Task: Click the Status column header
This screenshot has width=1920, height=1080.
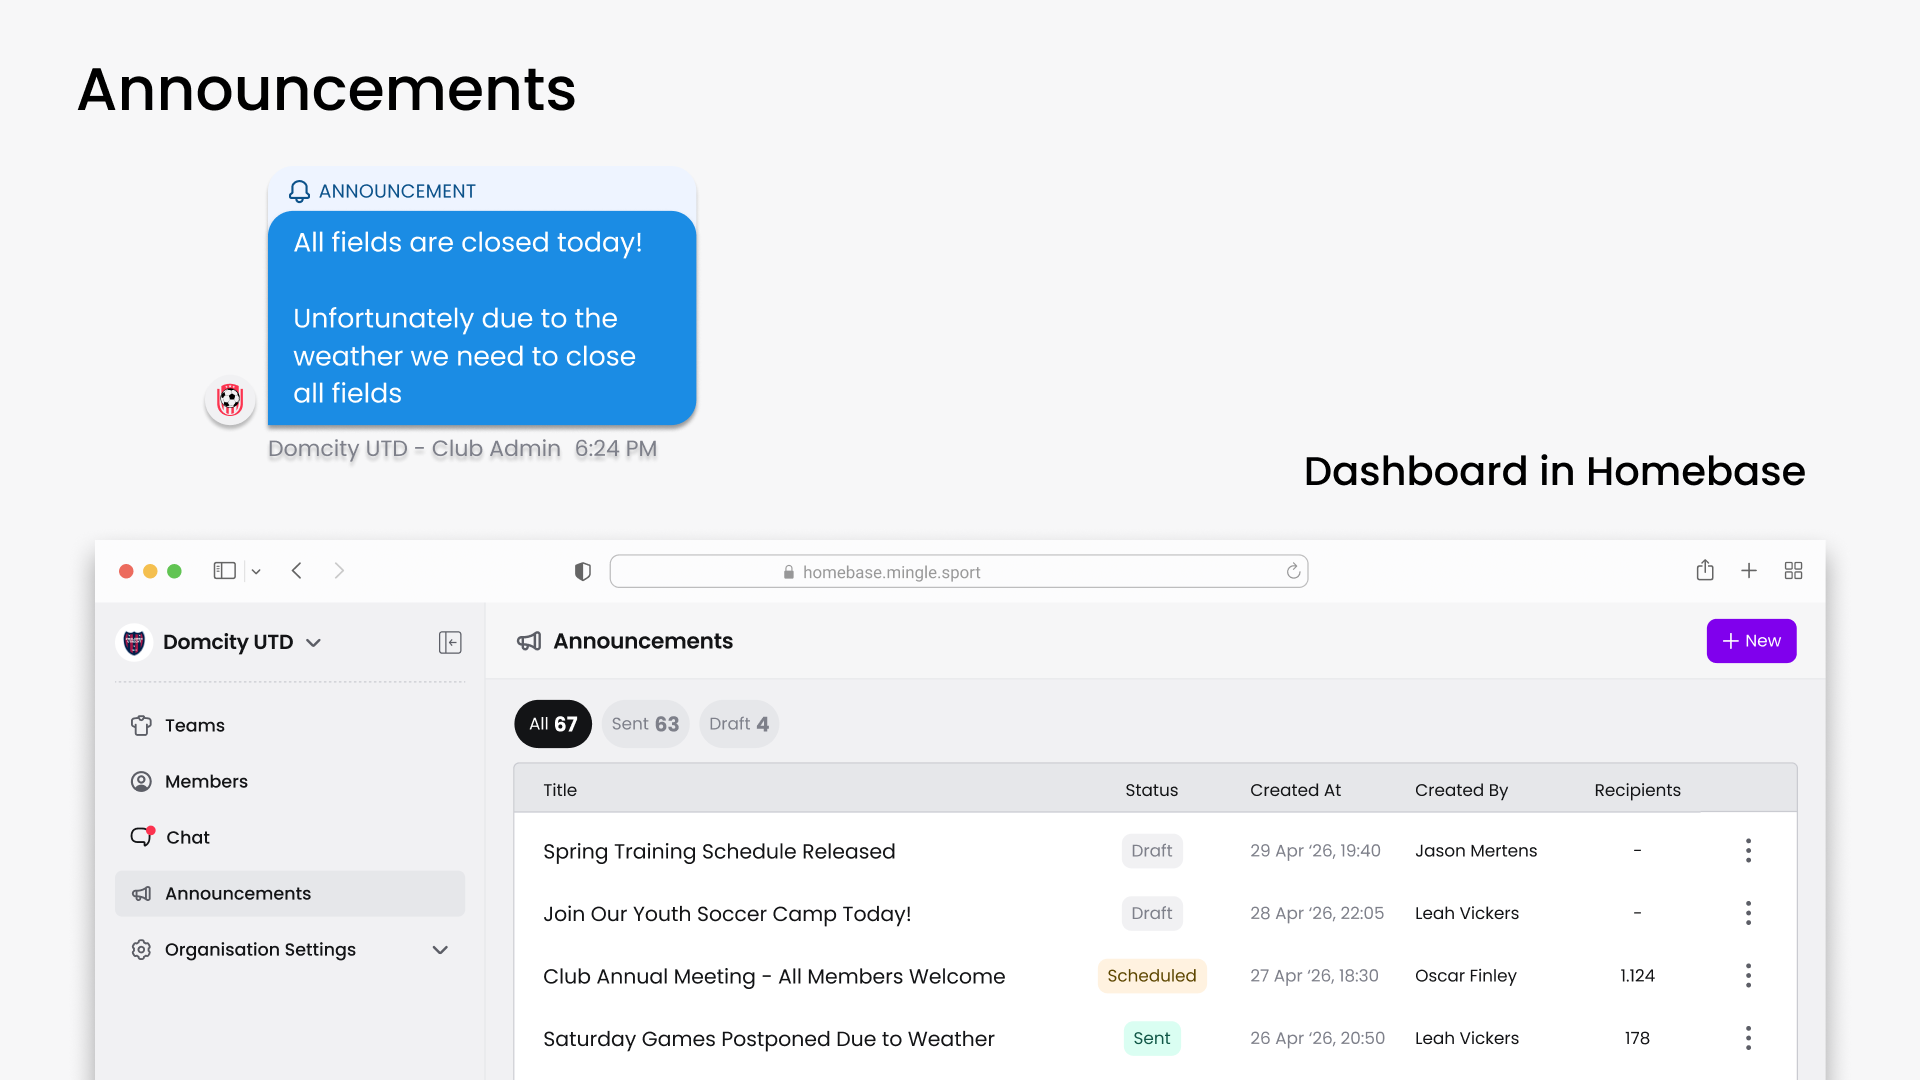Action: (1151, 790)
